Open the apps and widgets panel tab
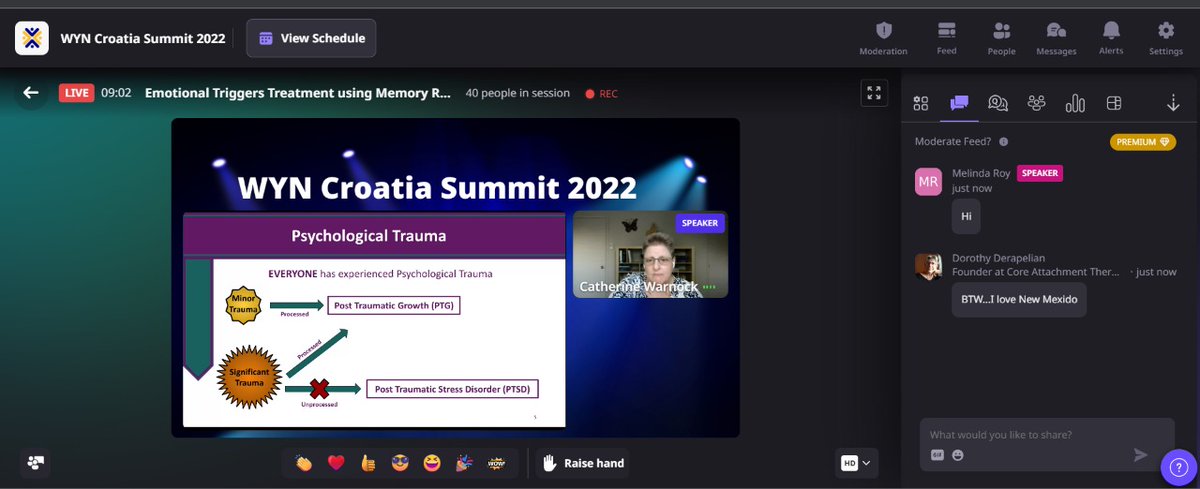The width and height of the screenshot is (1200, 489). coord(921,103)
